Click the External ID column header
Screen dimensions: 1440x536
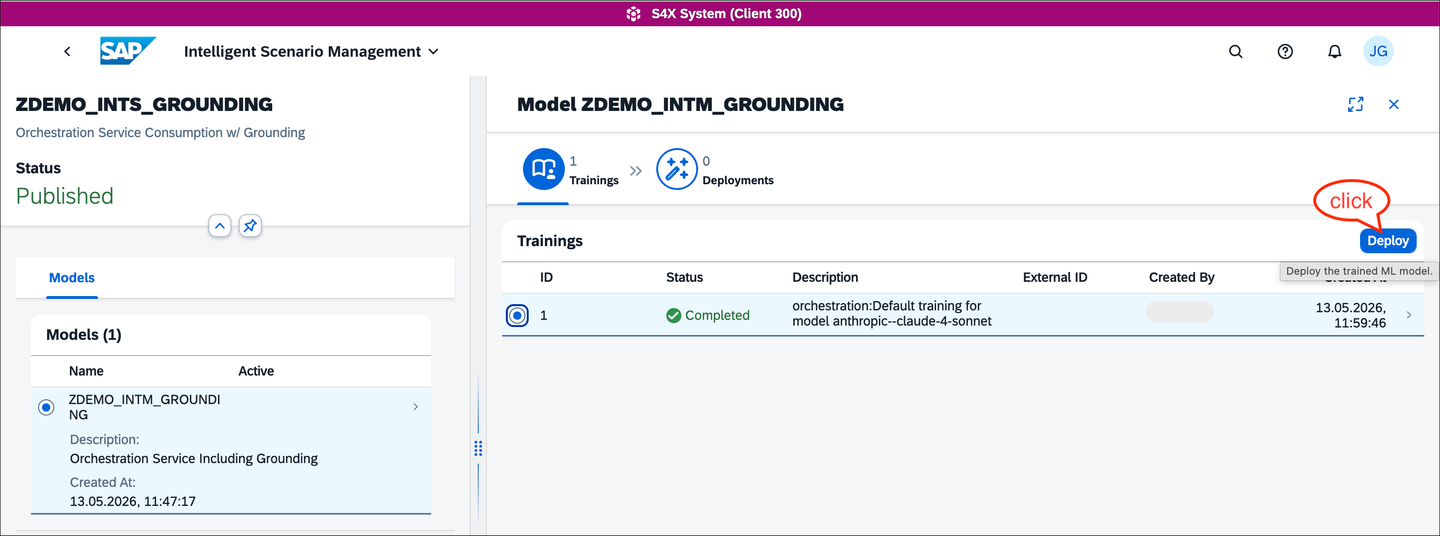[1055, 277]
